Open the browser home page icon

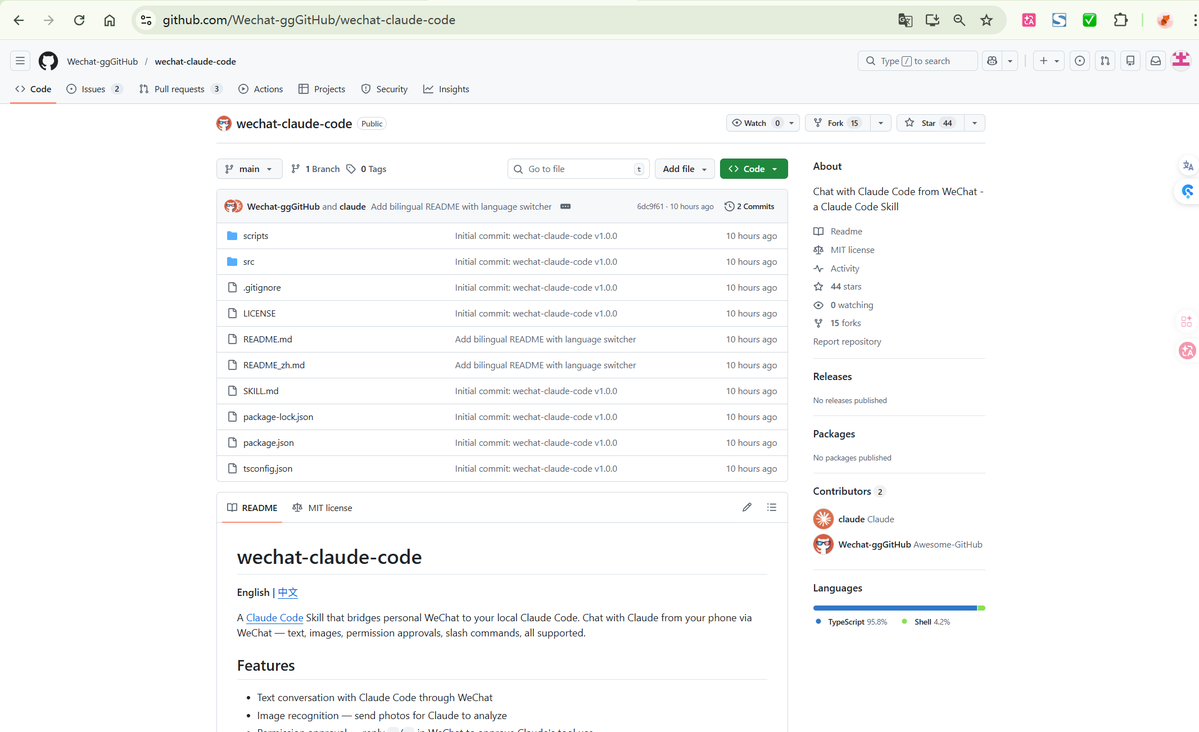[109, 21]
